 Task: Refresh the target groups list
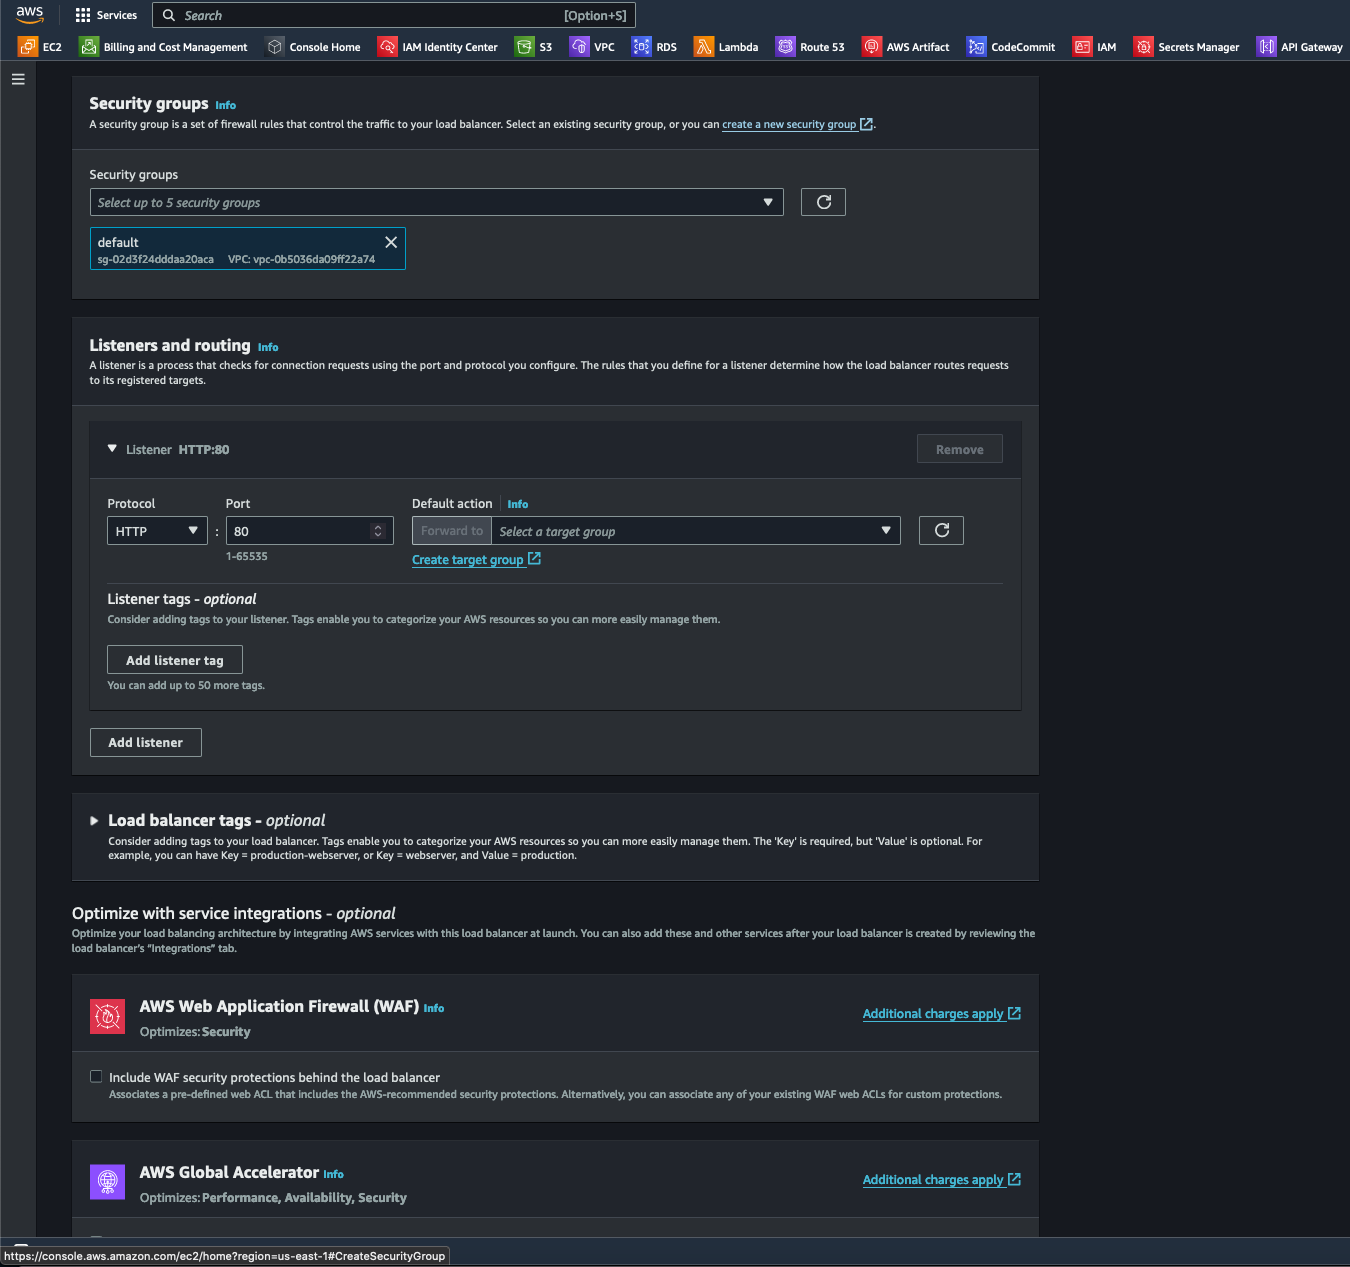click(941, 530)
